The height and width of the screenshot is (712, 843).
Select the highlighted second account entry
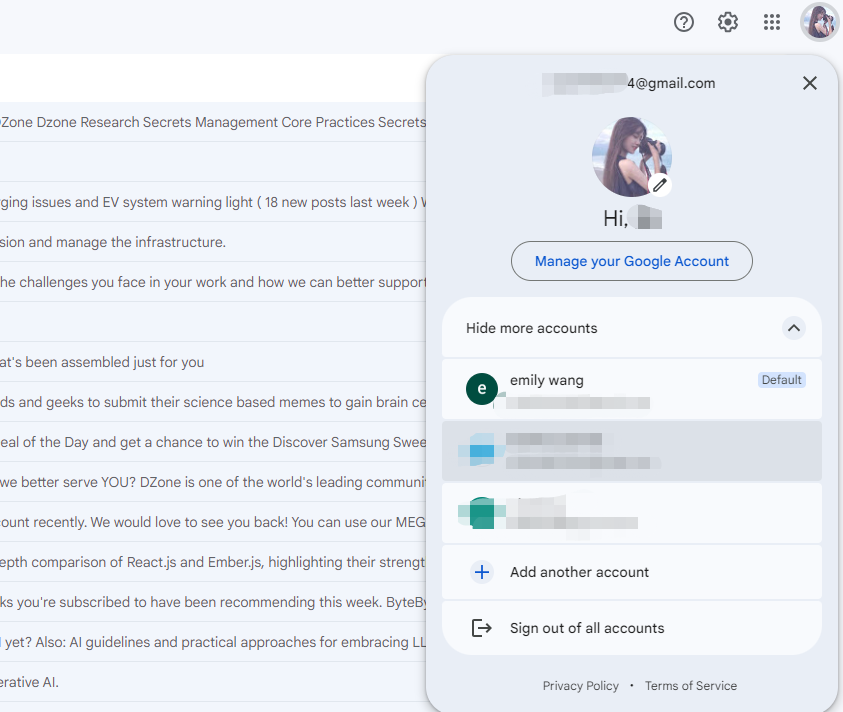631,451
